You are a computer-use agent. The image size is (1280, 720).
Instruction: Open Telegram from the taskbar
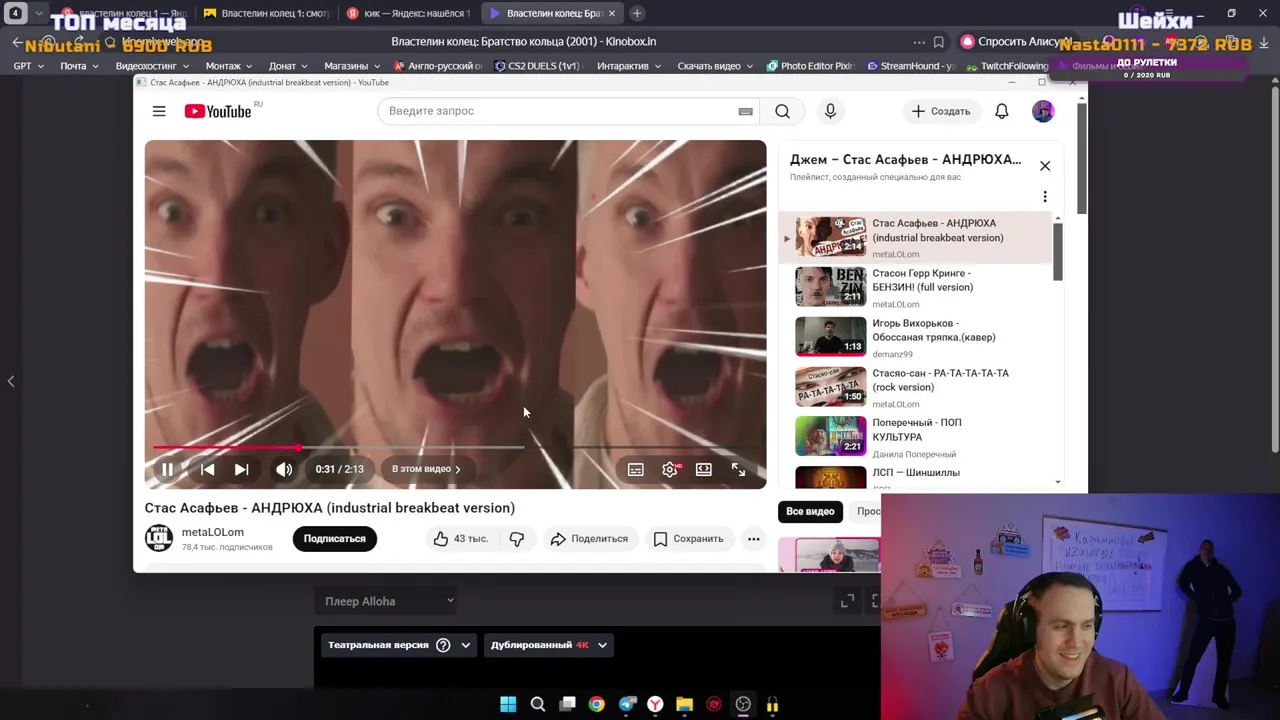click(x=626, y=705)
